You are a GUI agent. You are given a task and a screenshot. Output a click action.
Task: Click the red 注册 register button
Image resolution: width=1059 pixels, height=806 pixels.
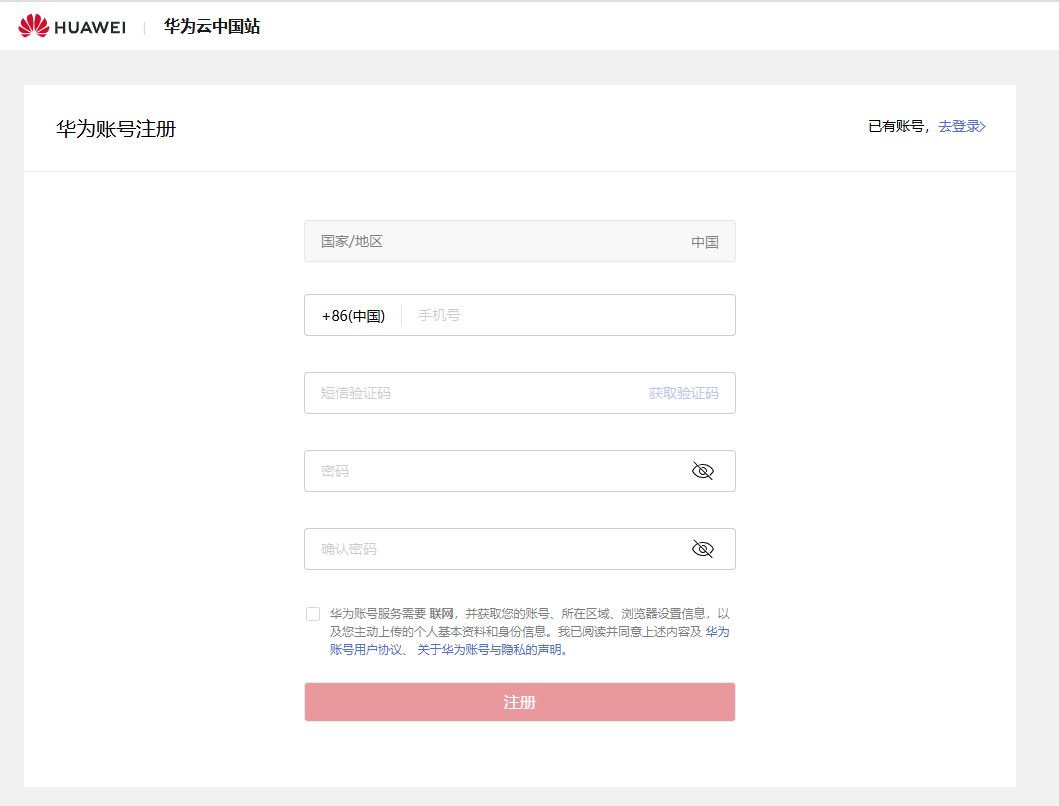pos(519,702)
